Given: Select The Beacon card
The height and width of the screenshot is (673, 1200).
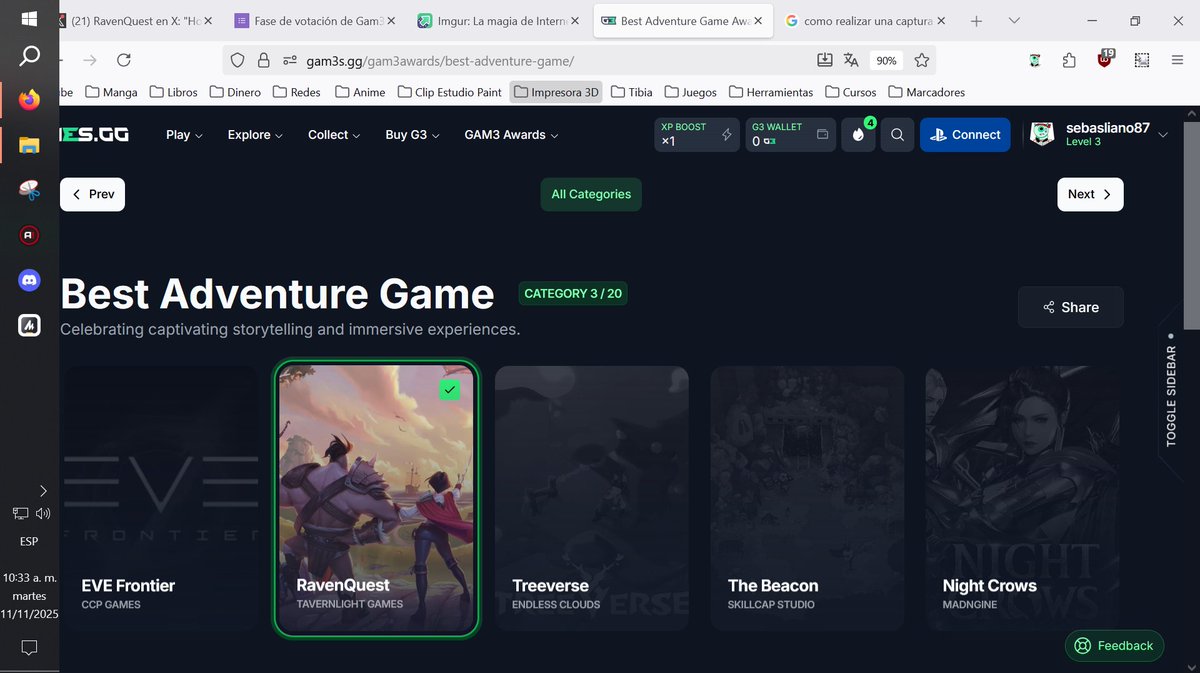Looking at the screenshot, I should (807, 498).
